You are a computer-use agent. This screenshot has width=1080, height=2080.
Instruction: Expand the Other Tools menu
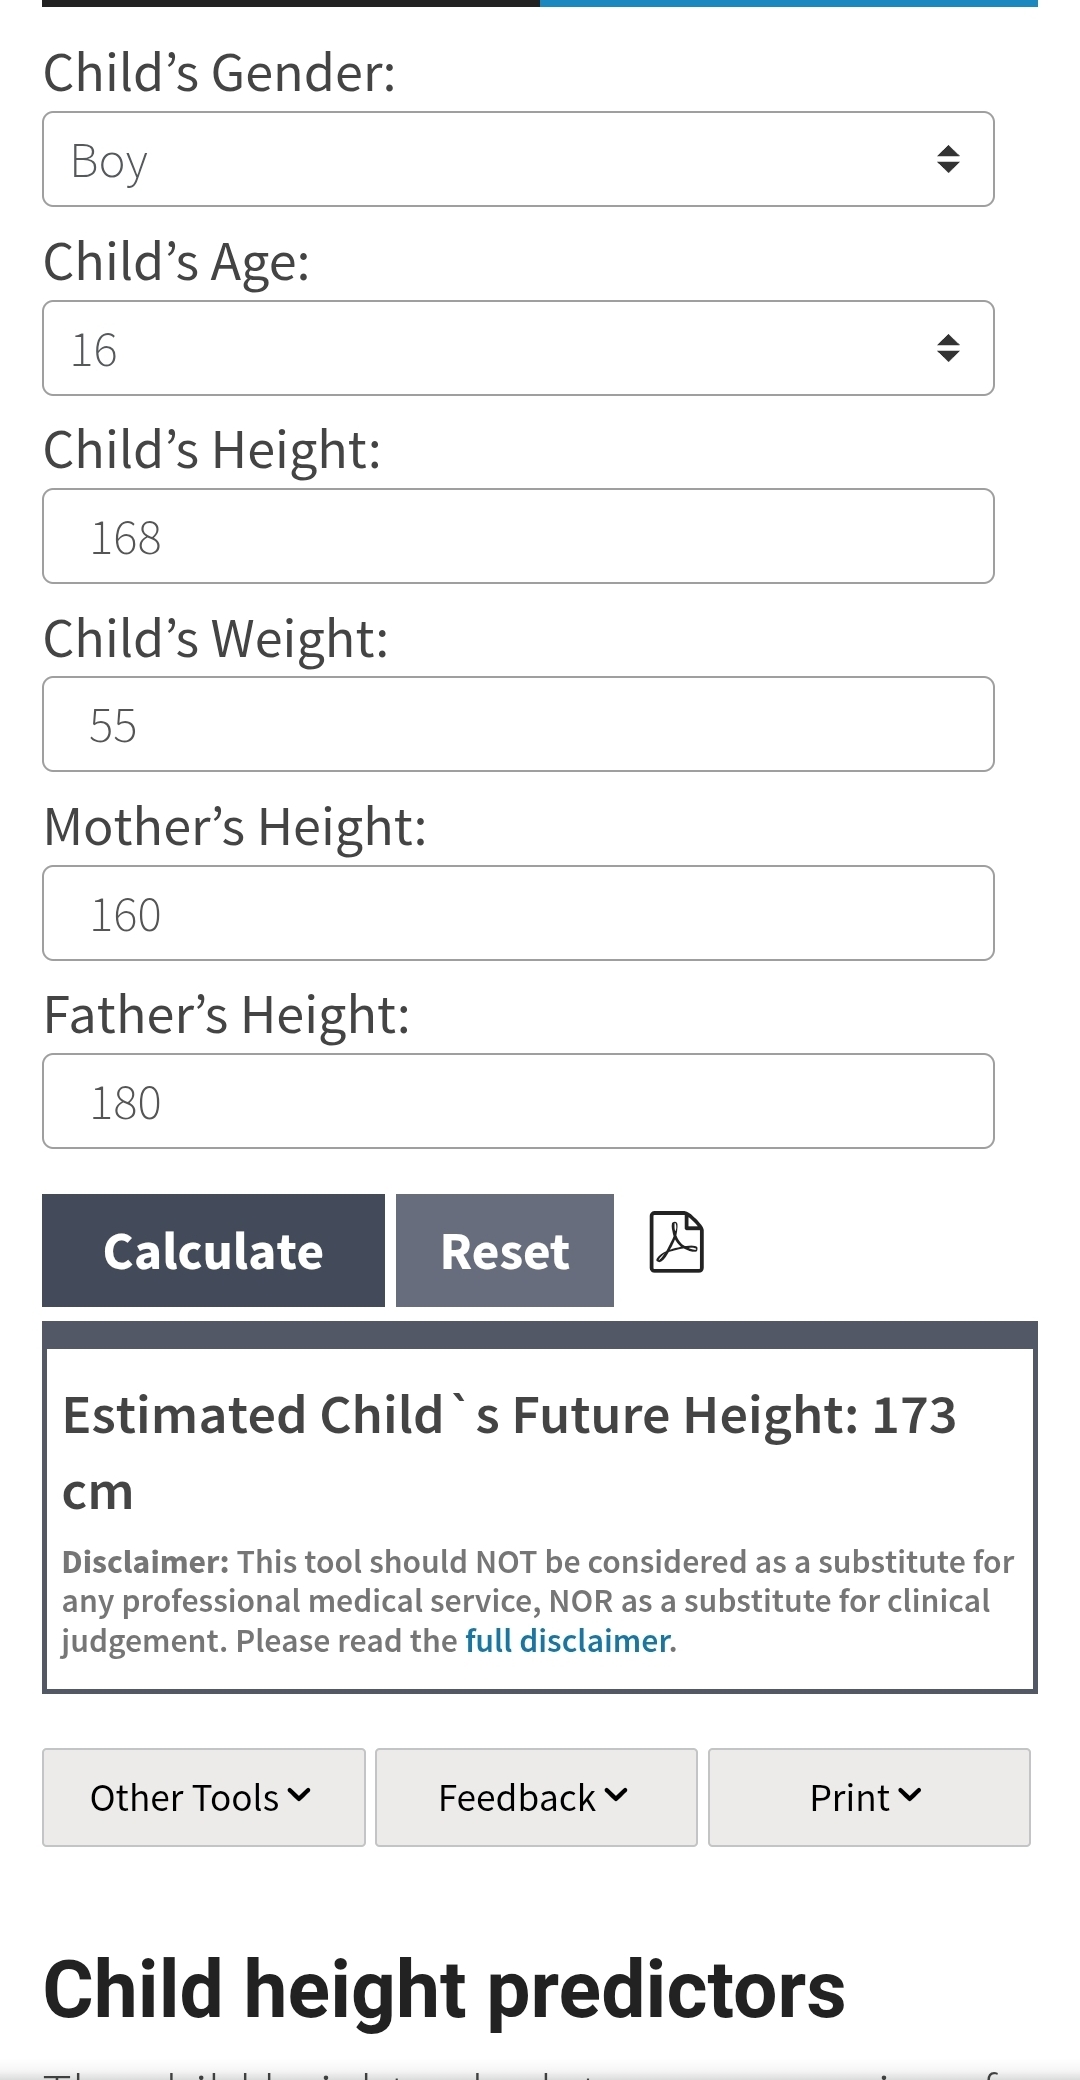(x=203, y=1797)
